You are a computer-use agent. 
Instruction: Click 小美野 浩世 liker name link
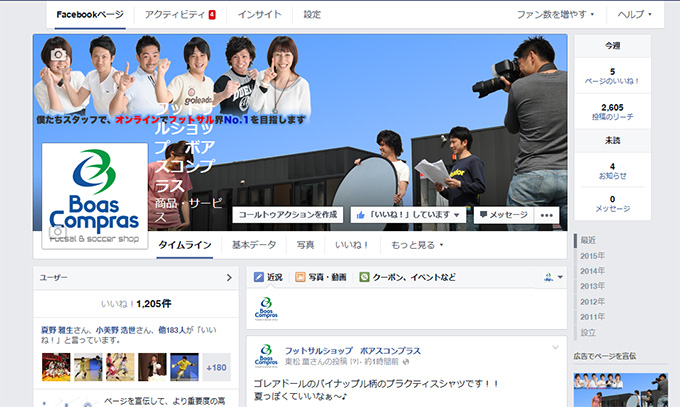[115, 330]
